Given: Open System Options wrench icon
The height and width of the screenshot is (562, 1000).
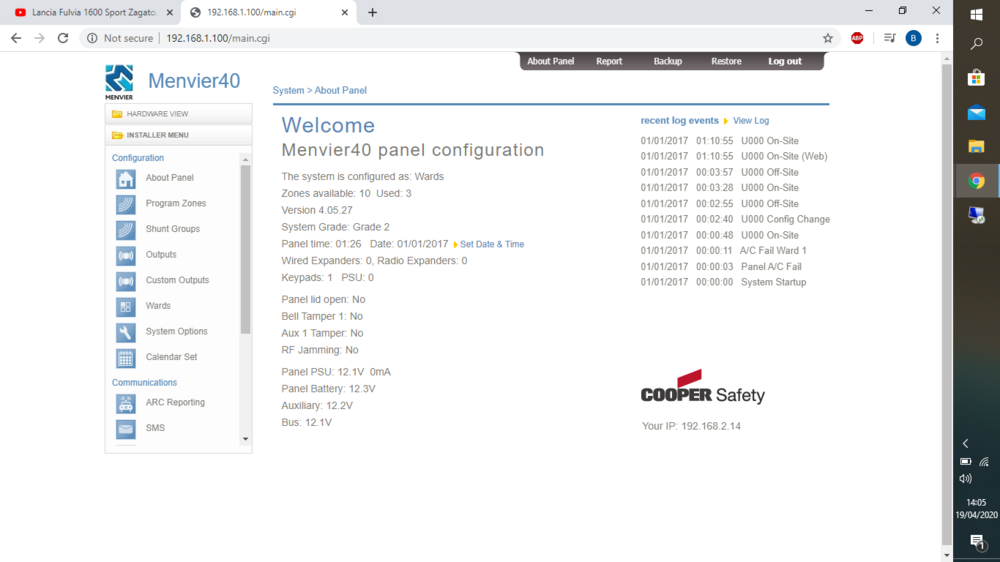Looking at the screenshot, I should pos(125,332).
